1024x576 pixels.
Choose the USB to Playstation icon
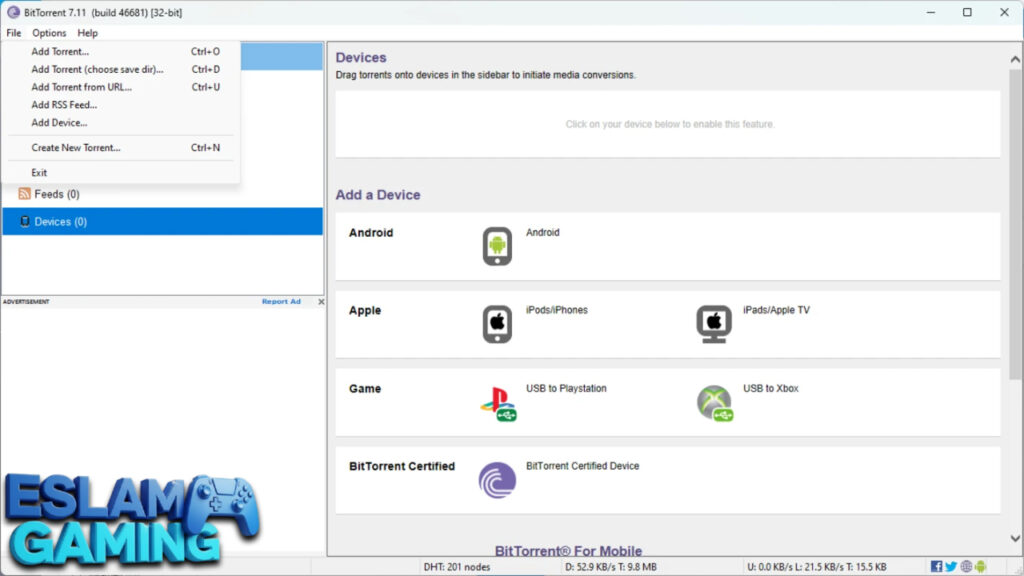(498, 403)
